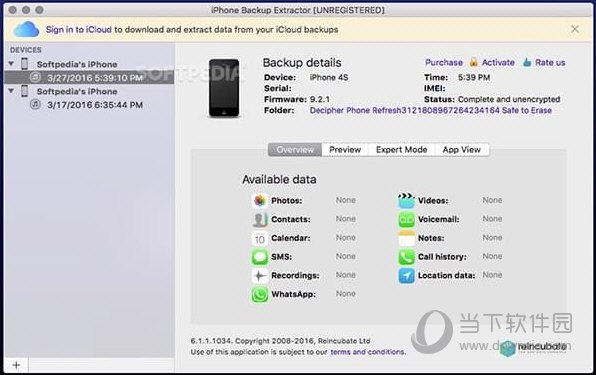This screenshot has width=596, height=375.
Task: Open the terms and conditions link
Action: tap(368, 352)
